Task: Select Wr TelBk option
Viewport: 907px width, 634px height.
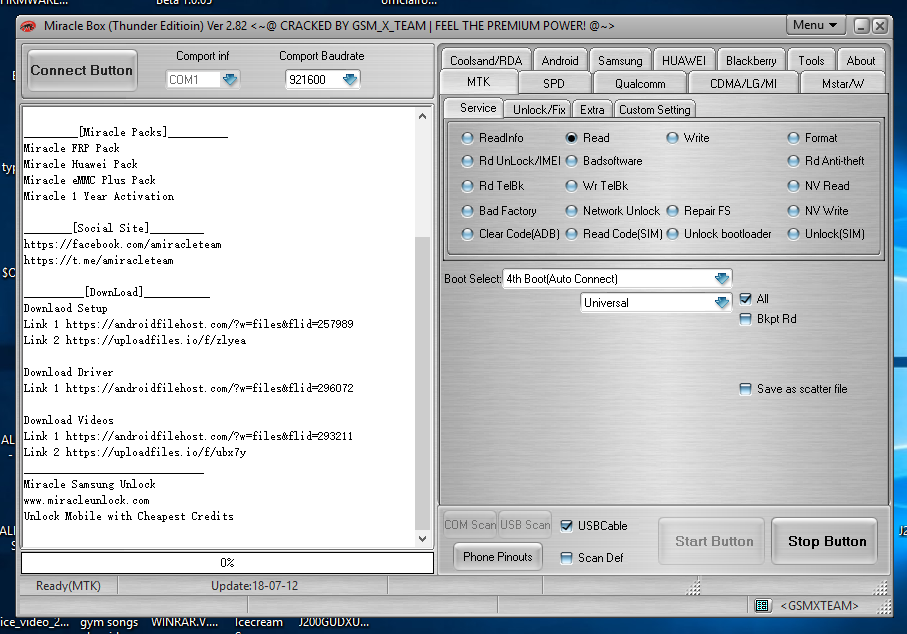Action: click(597, 186)
